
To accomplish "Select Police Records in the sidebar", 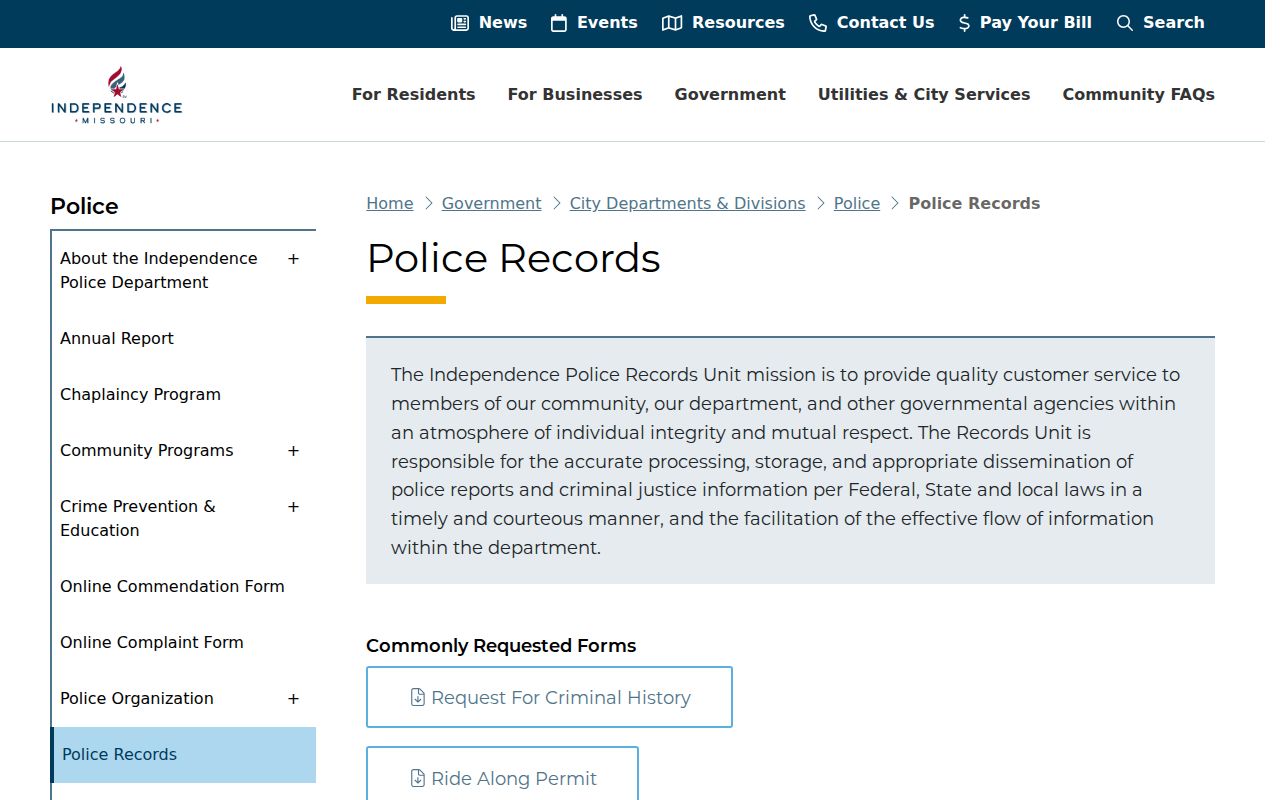I will (x=184, y=755).
